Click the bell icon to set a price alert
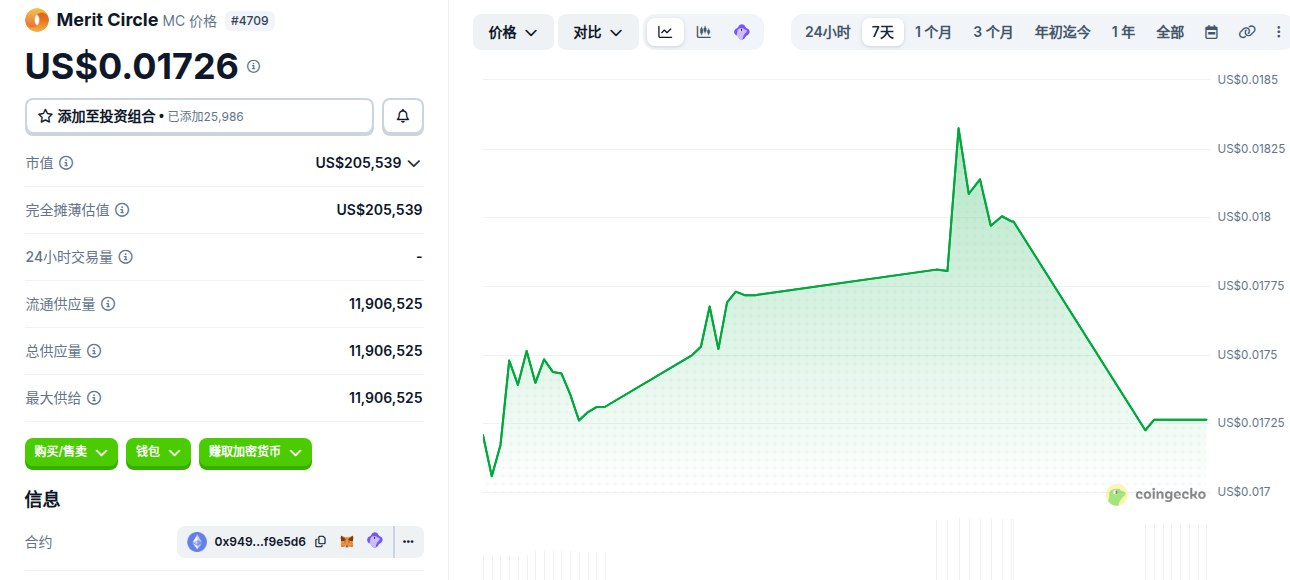Image resolution: width=1290 pixels, height=580 pixels. pyautogui.click(x=403, y=116)
